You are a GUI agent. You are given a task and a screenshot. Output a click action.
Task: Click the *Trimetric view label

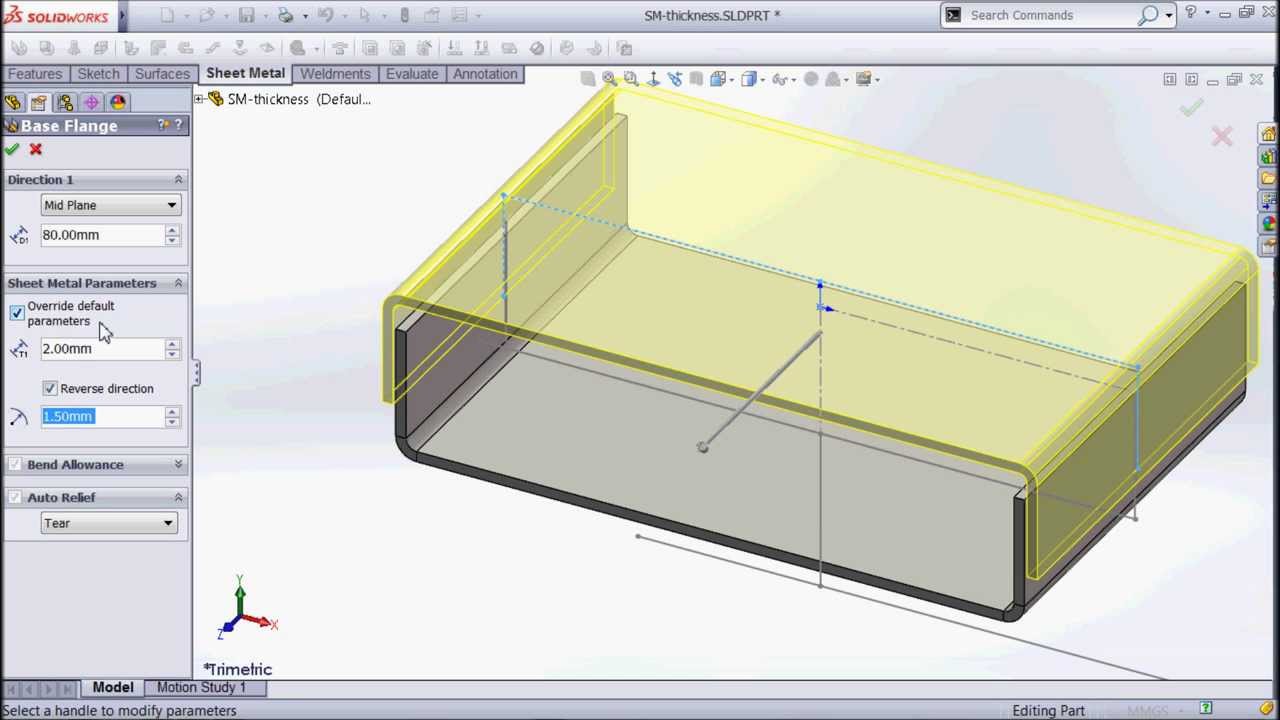238,669
